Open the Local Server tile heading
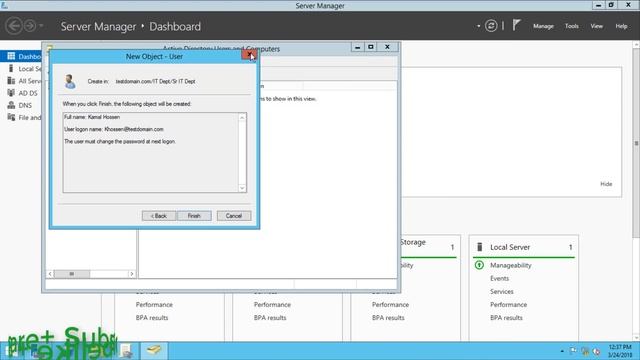The width and height of the screenshot is (640, 360). [x=510, y=247]
